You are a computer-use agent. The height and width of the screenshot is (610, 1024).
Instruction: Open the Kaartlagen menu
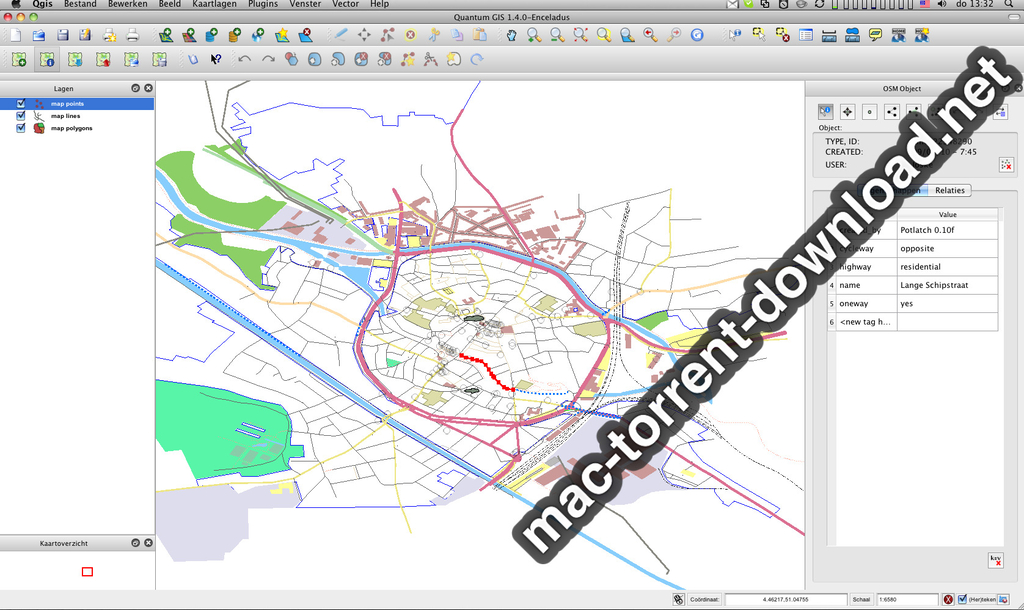(x=212, y=5)
